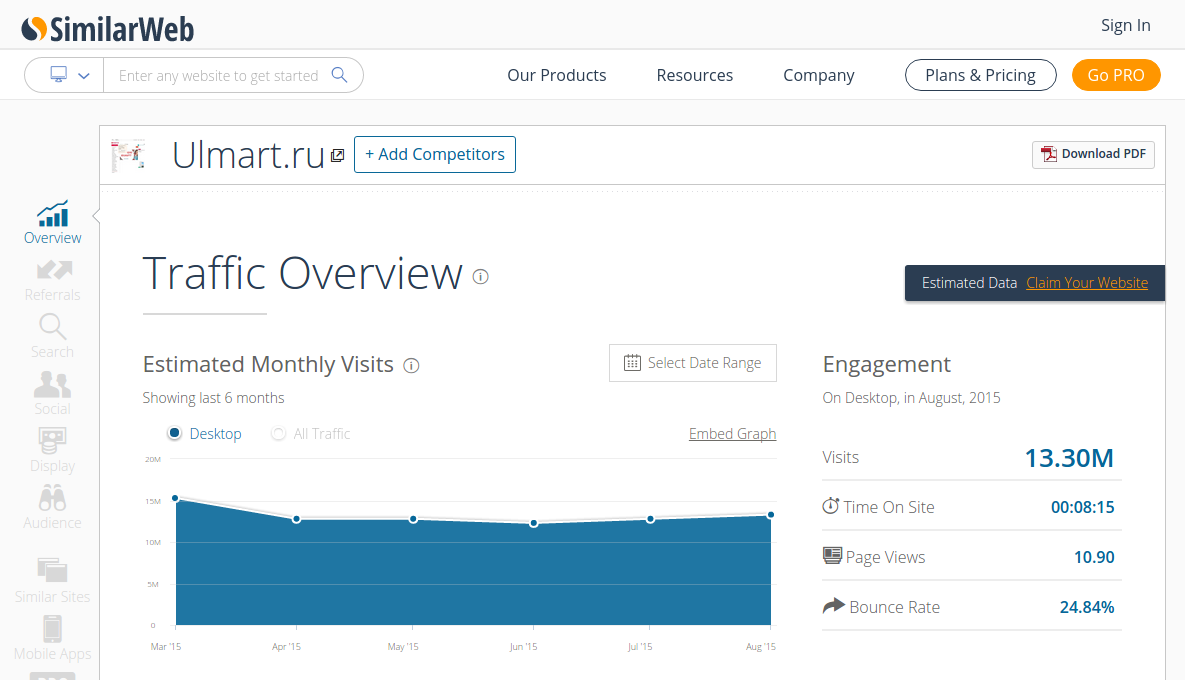Expand the device type dropdown arrow
This screenshot has height=680, width=1185.
pos(84,76)
